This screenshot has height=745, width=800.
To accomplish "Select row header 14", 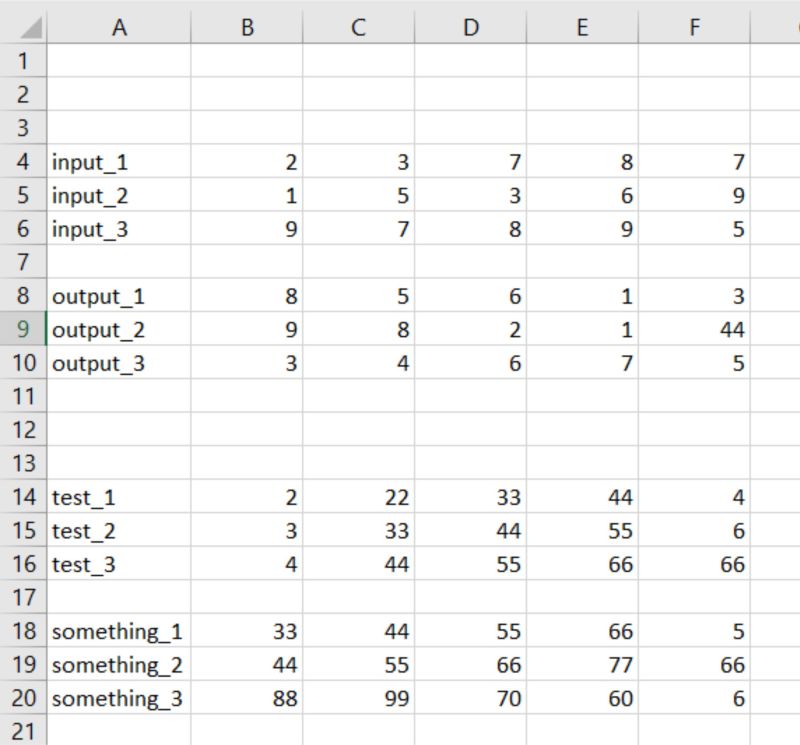I will (22, 497).
